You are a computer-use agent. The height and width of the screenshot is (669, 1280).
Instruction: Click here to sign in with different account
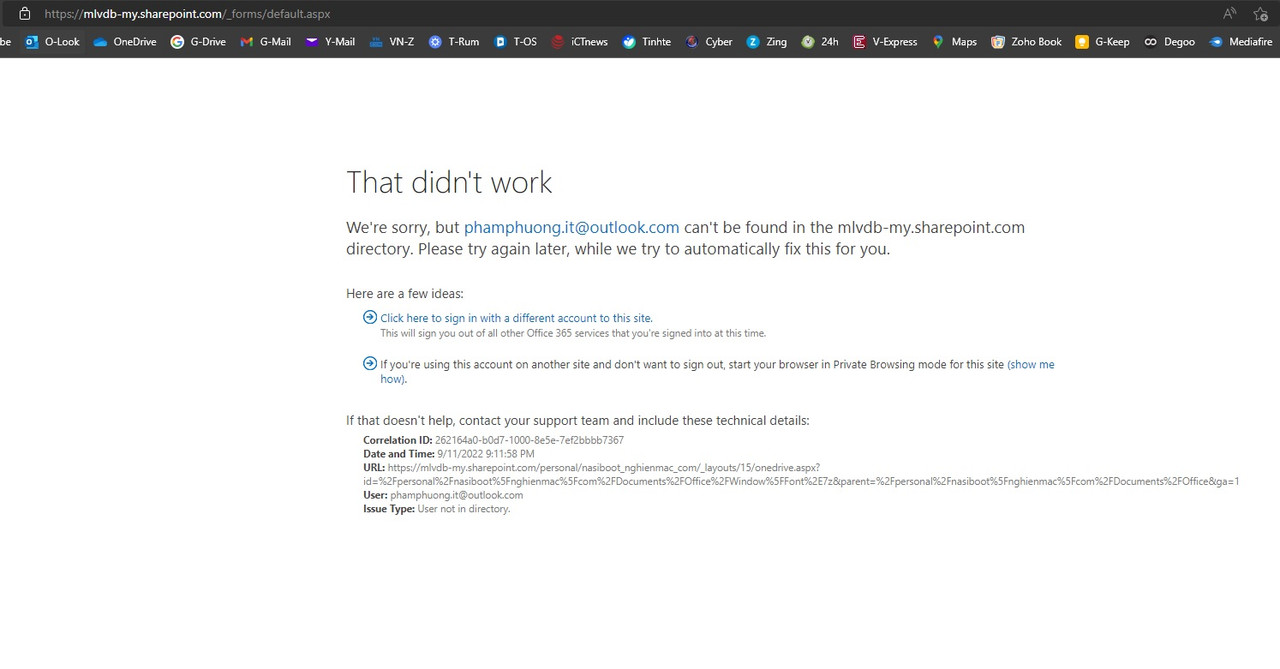click(516, 318)
